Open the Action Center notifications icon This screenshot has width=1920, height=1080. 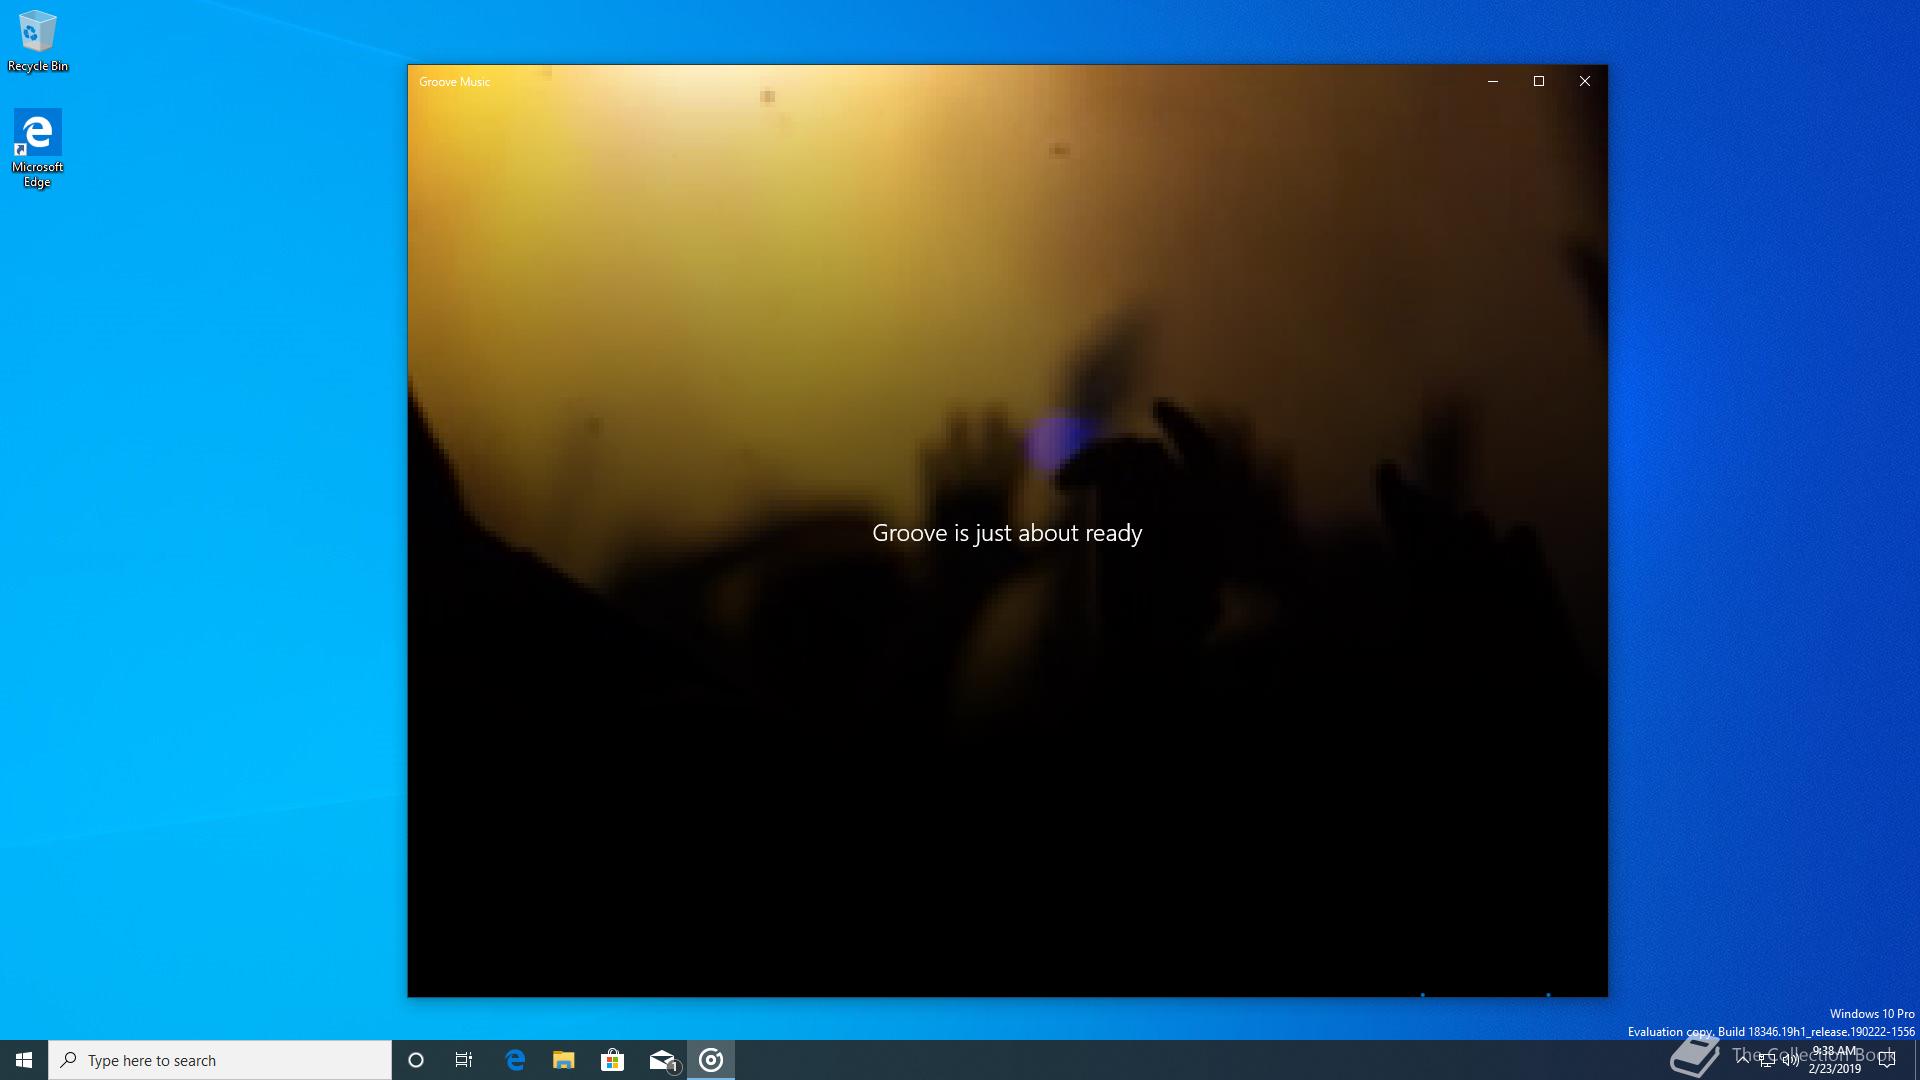tap(1887, 1060)
